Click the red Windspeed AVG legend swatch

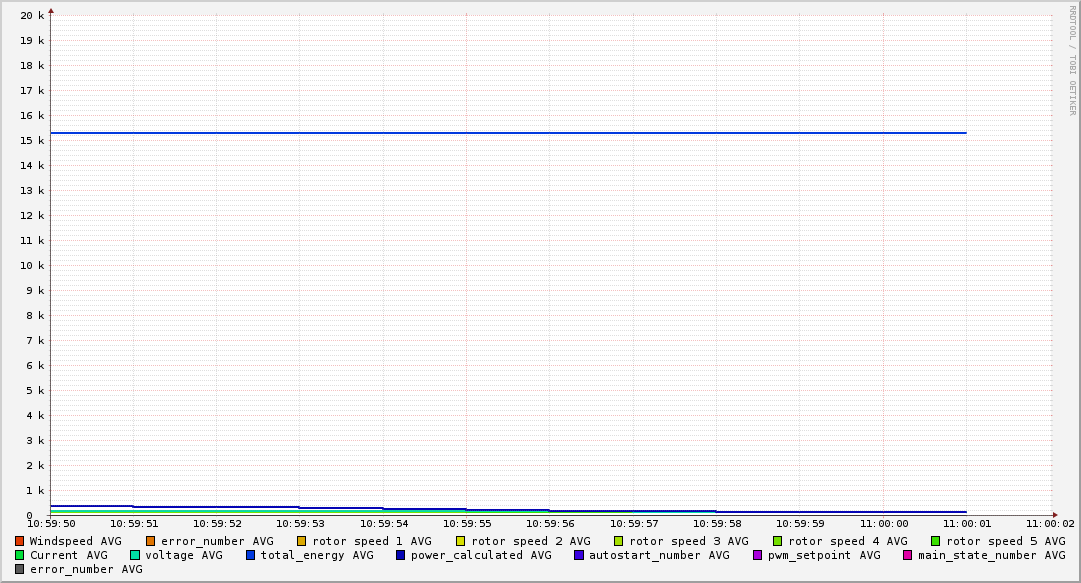pyautogui.click(x=20, y=541)
